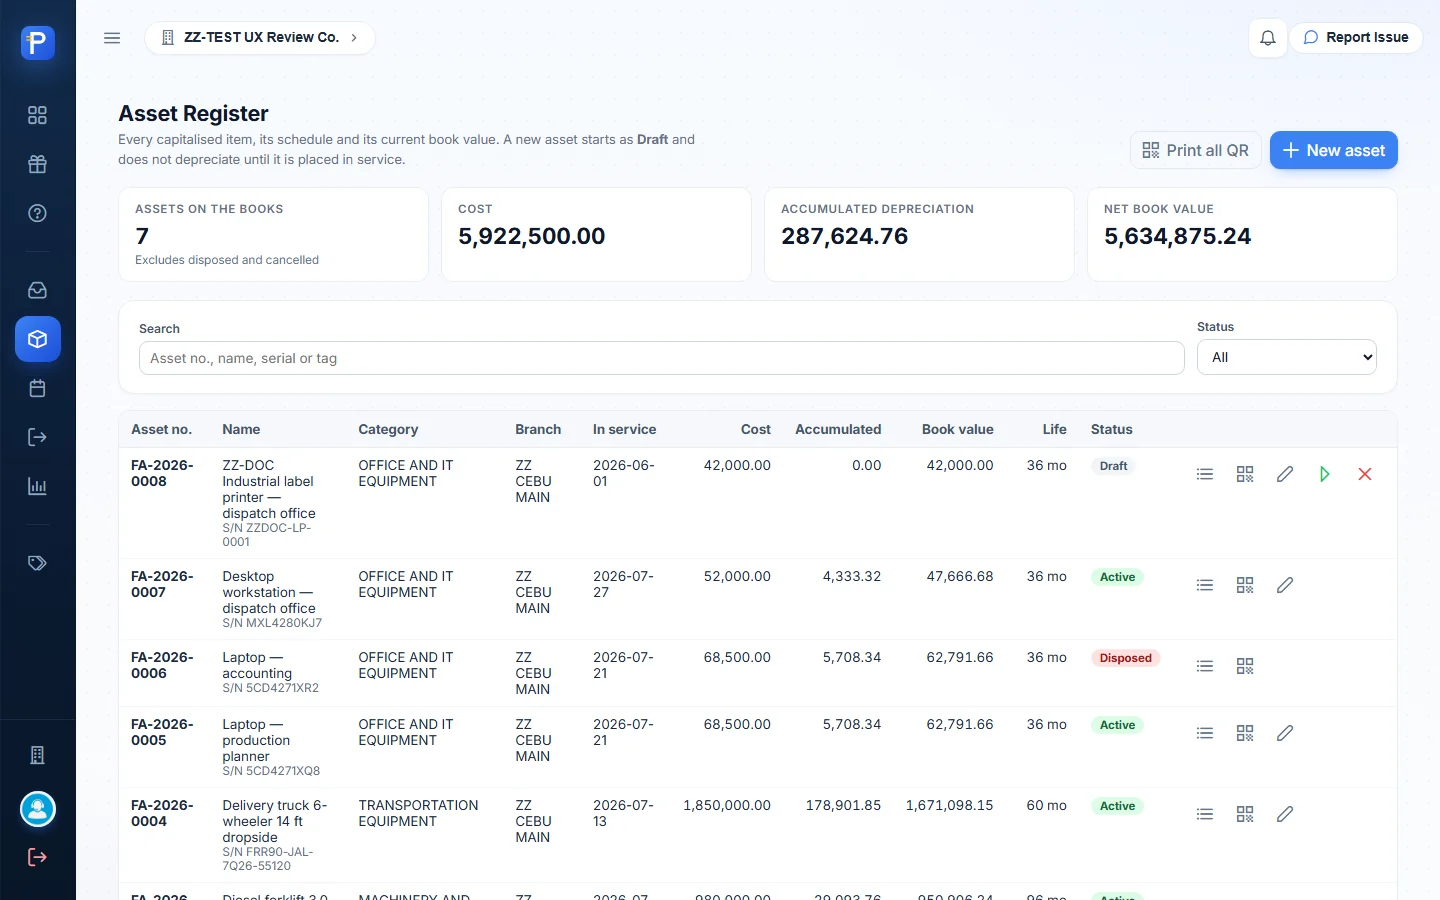This screenshot has width=1440, height=900.
Task: Click the Accumulated column header
Action: [838, 429]
